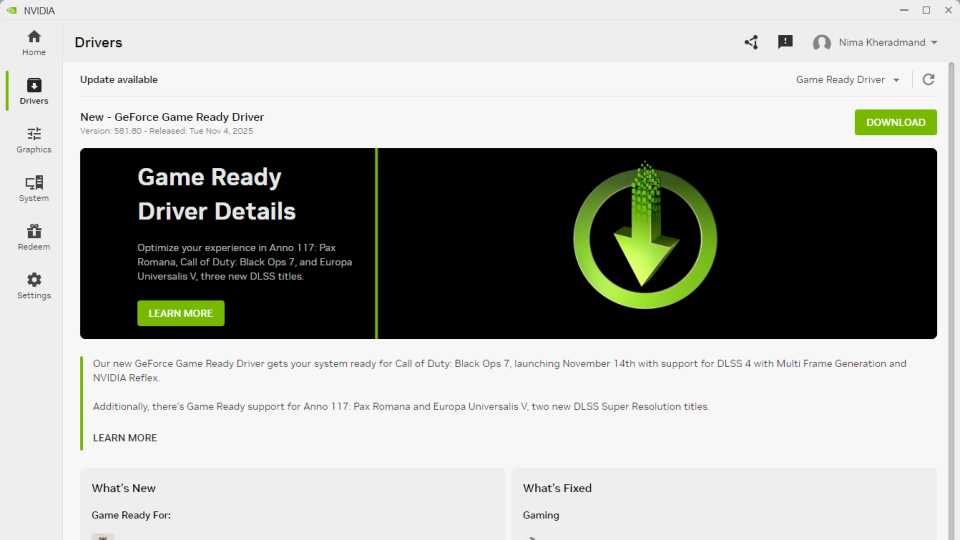Click the user profile avatar
The image size is (960, 540).
[822, 43]
